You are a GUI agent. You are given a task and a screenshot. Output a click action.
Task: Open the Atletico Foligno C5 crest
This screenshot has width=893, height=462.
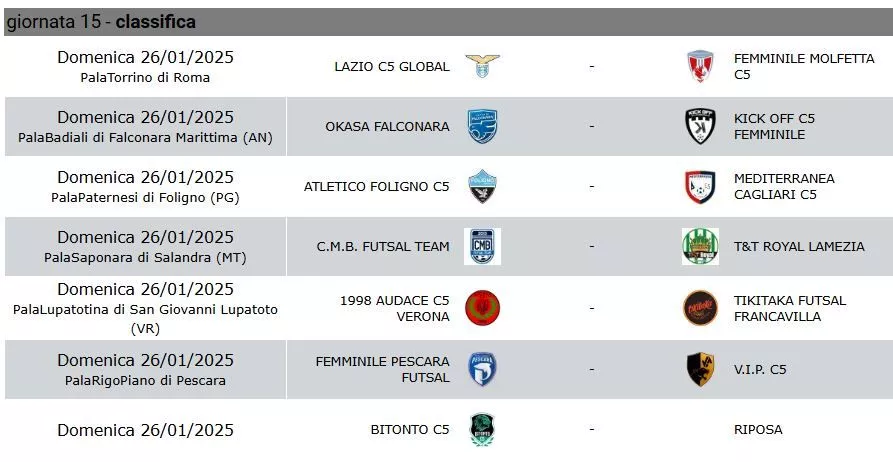coord(482,186)
